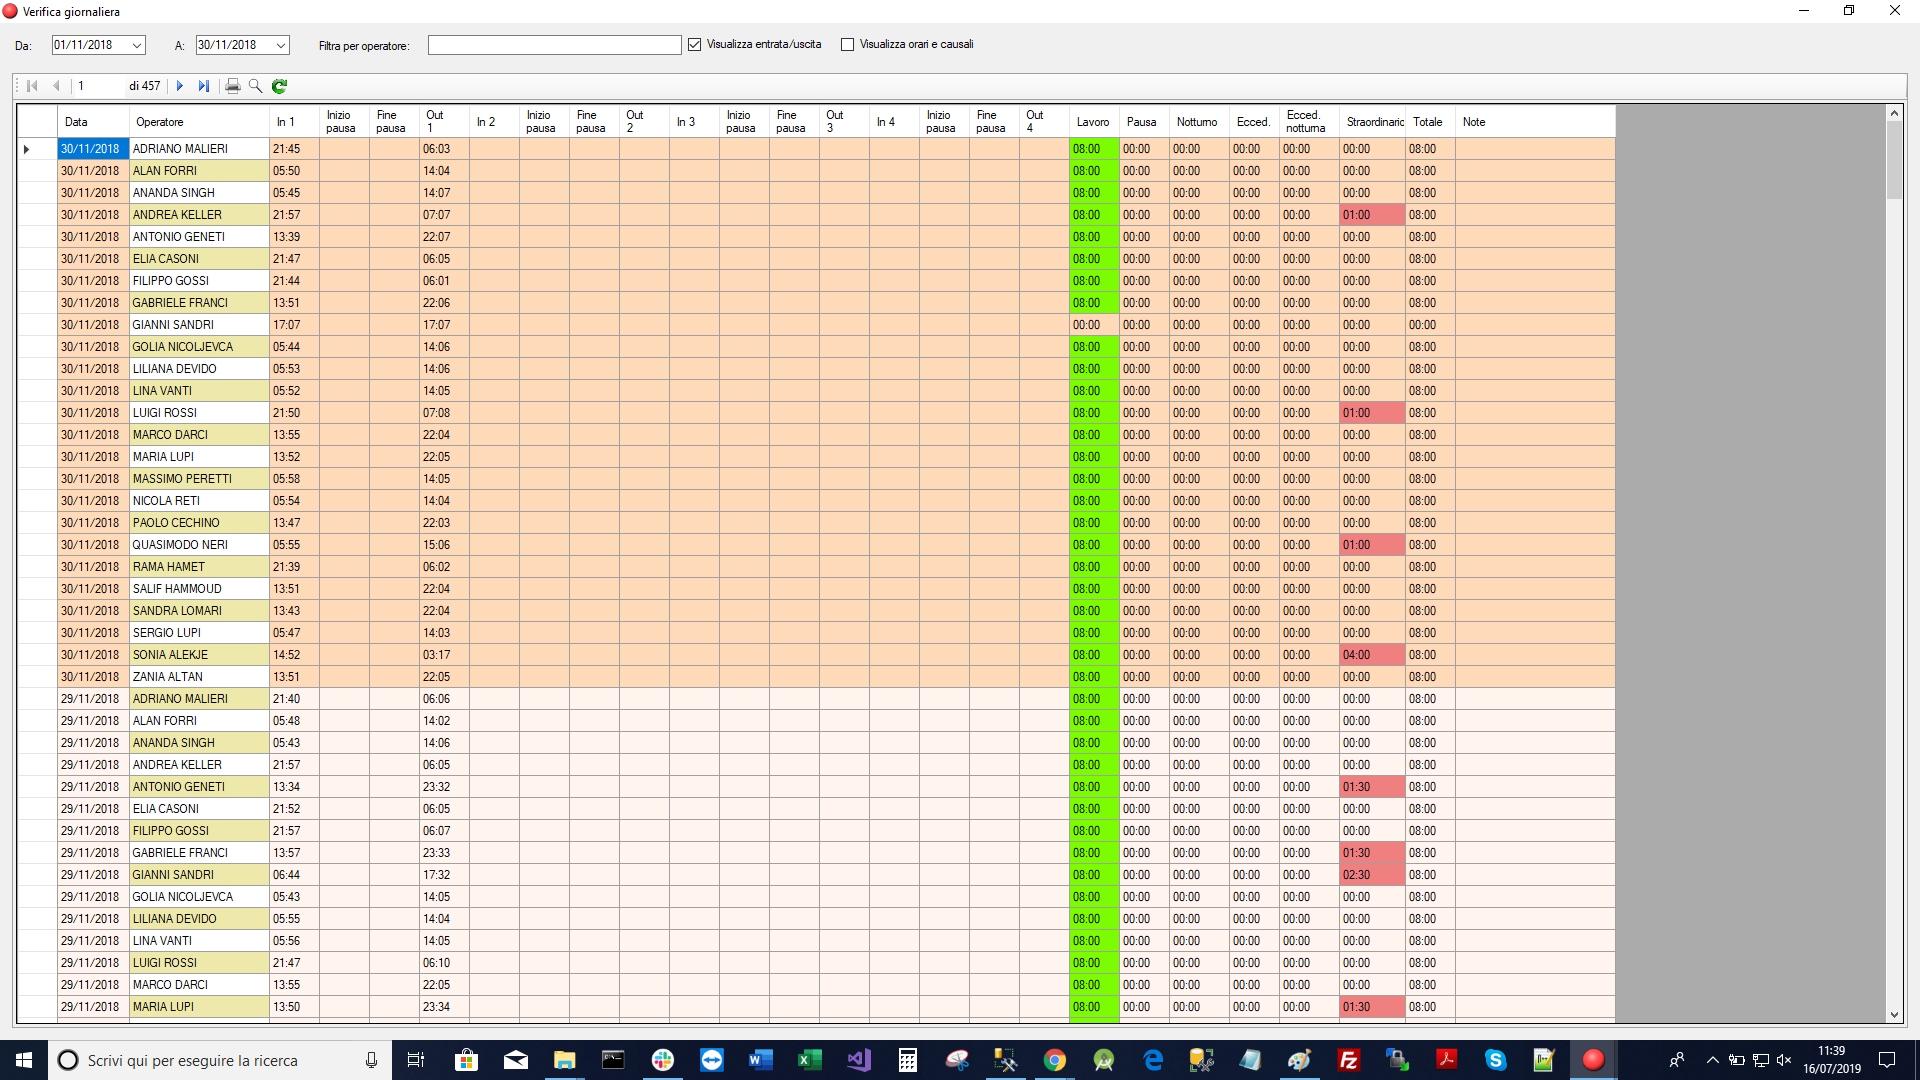This screenshot has width=1920, height=1080.
Task: Open Mail app from taskbar
Action: (516, 1060)
